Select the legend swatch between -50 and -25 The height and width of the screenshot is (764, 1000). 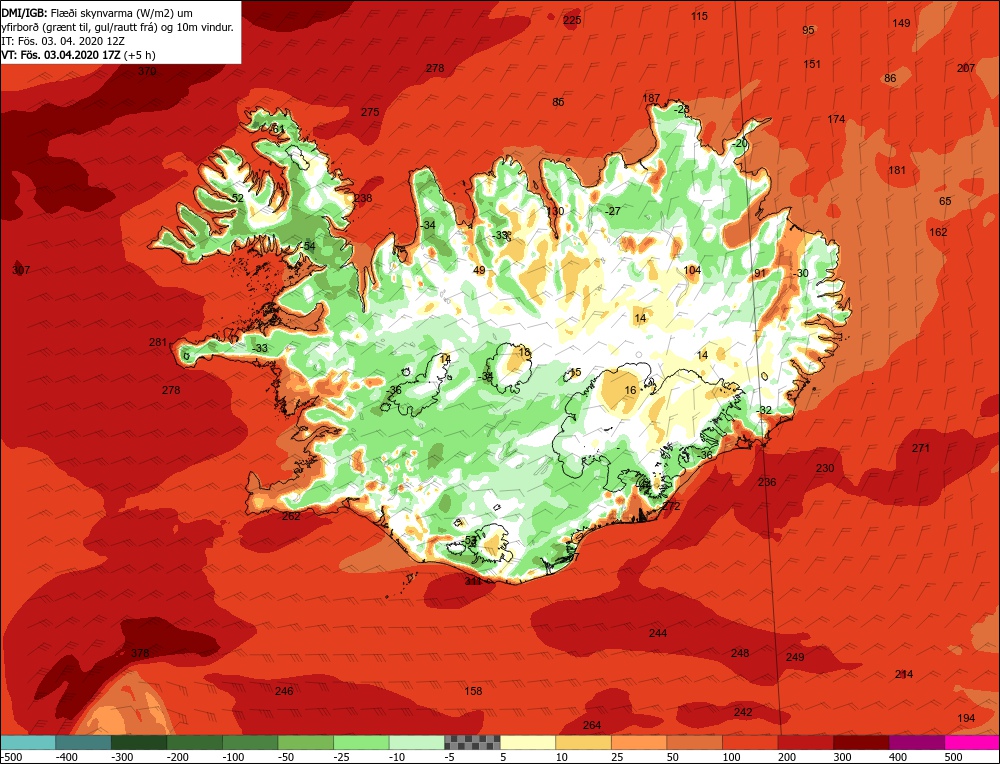pyautogui.click(x=306, y=742)
